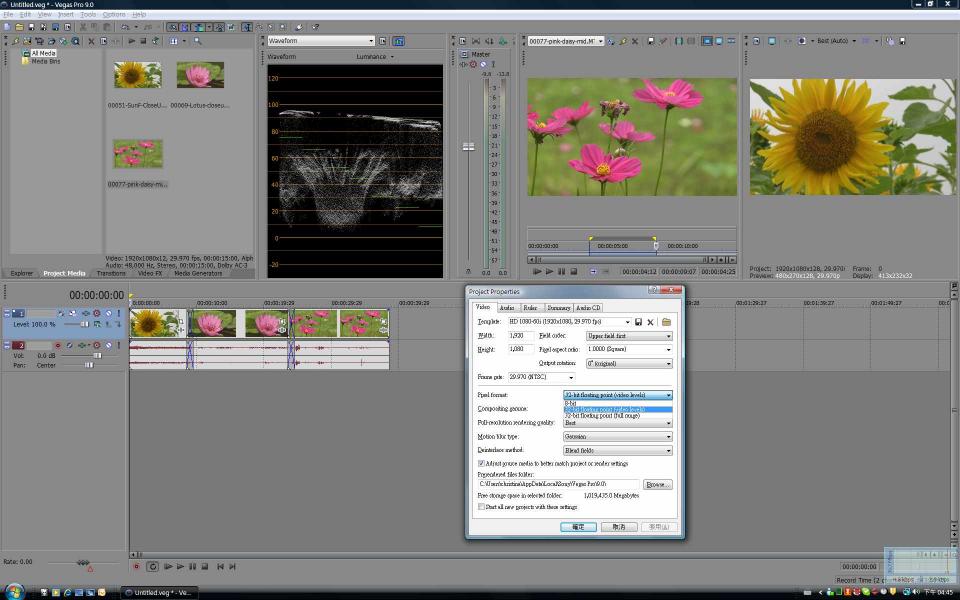Click the 取消 cancel button

tap(618, 527)
